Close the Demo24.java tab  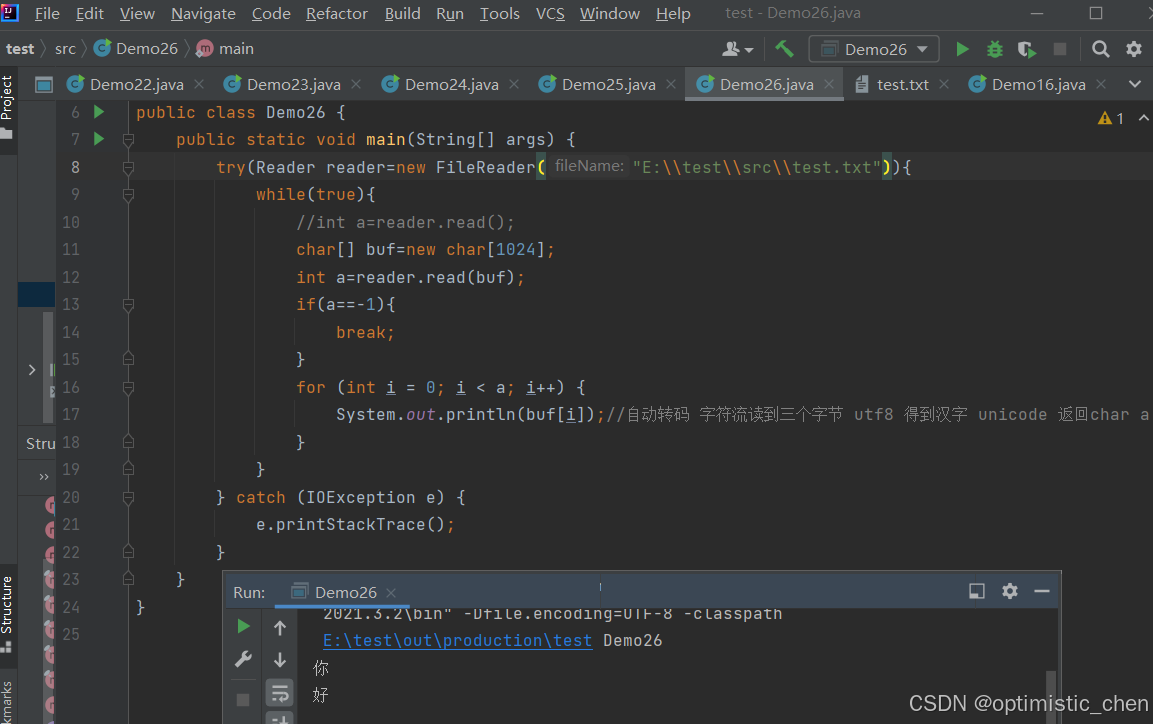[x=514, y=85]
